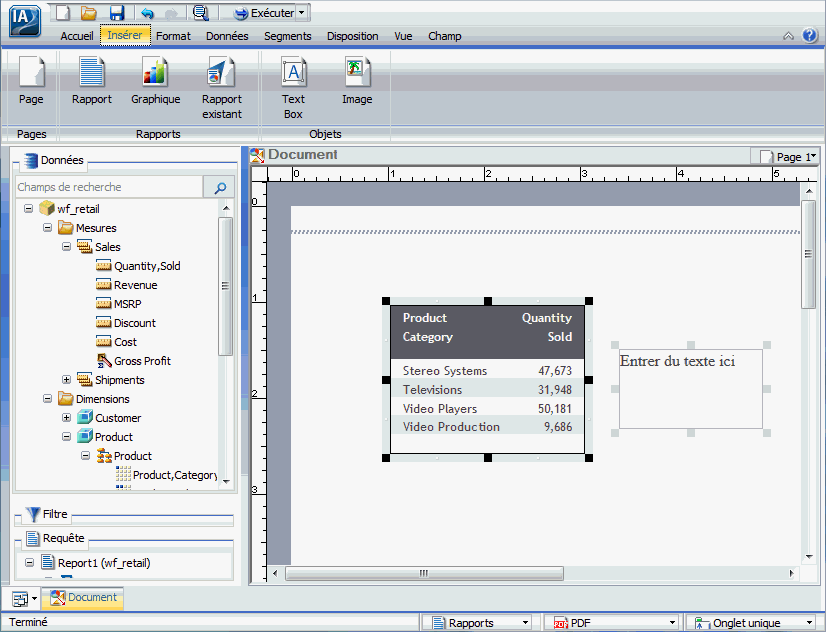Click the field search magnifier button
Viewport: 826px width, 632px height.
219,187
